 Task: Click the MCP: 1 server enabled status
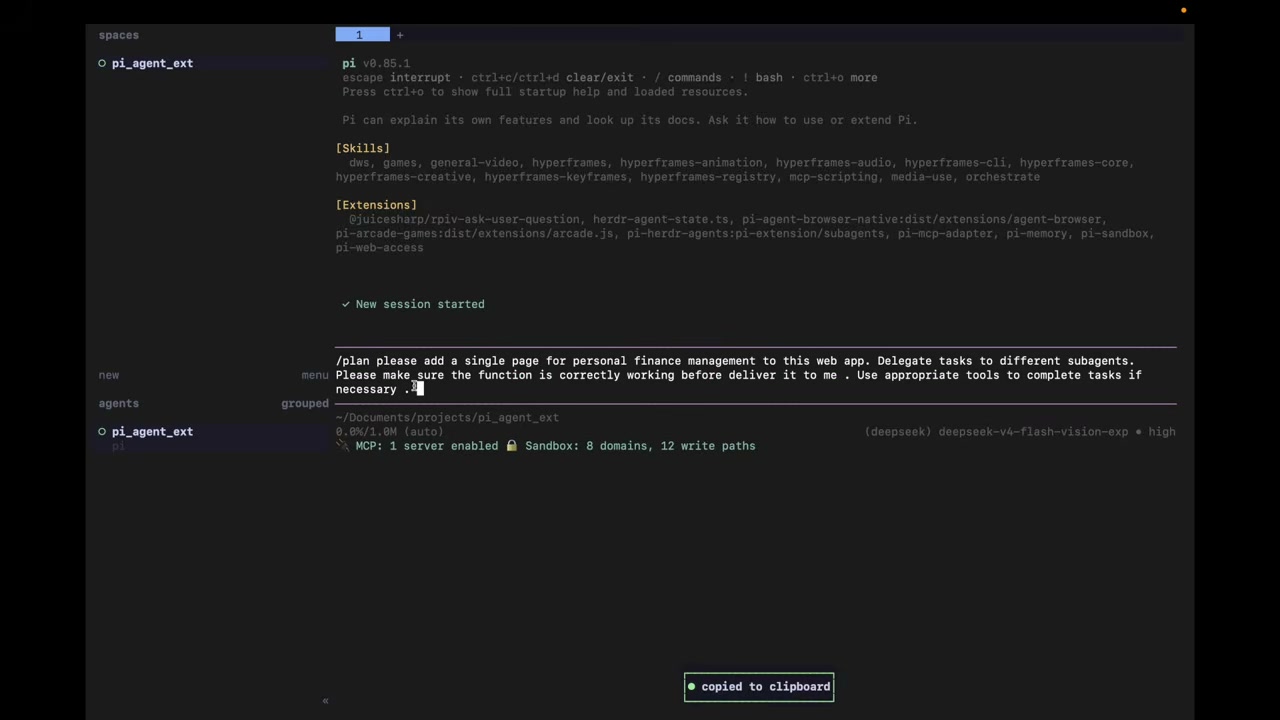point(427,446)
